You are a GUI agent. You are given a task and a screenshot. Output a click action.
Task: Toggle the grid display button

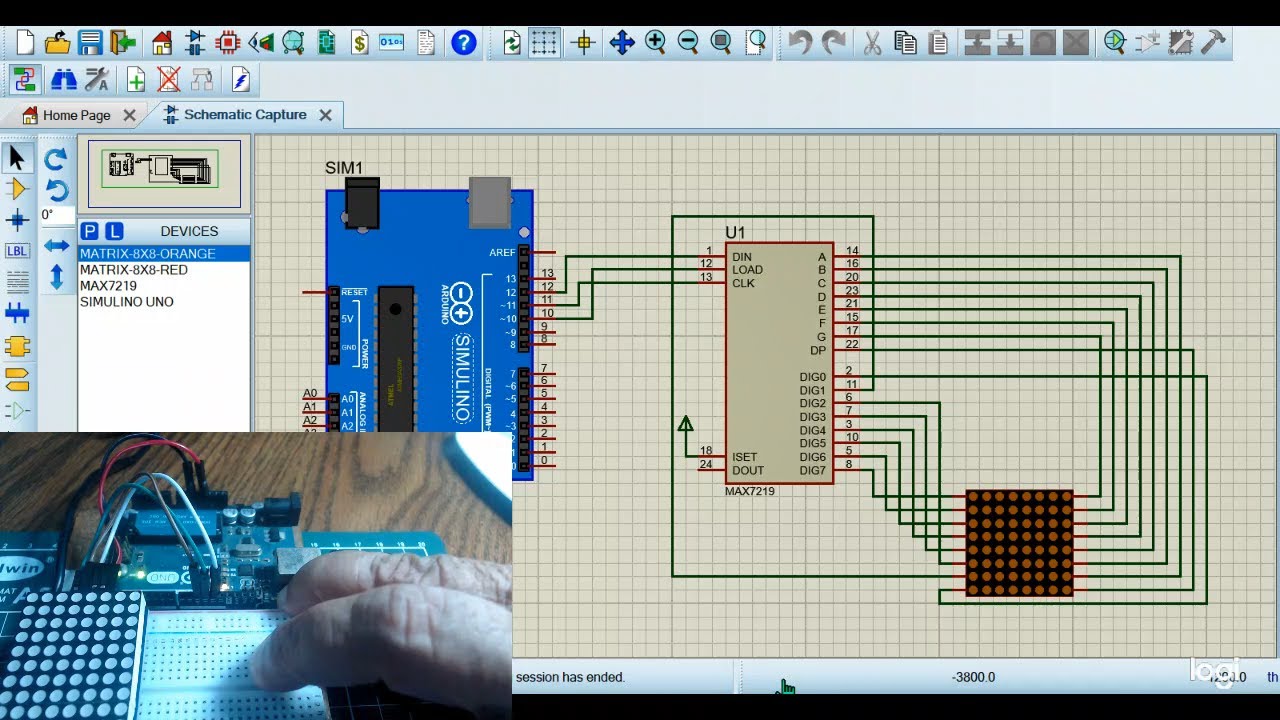(544, 43)
